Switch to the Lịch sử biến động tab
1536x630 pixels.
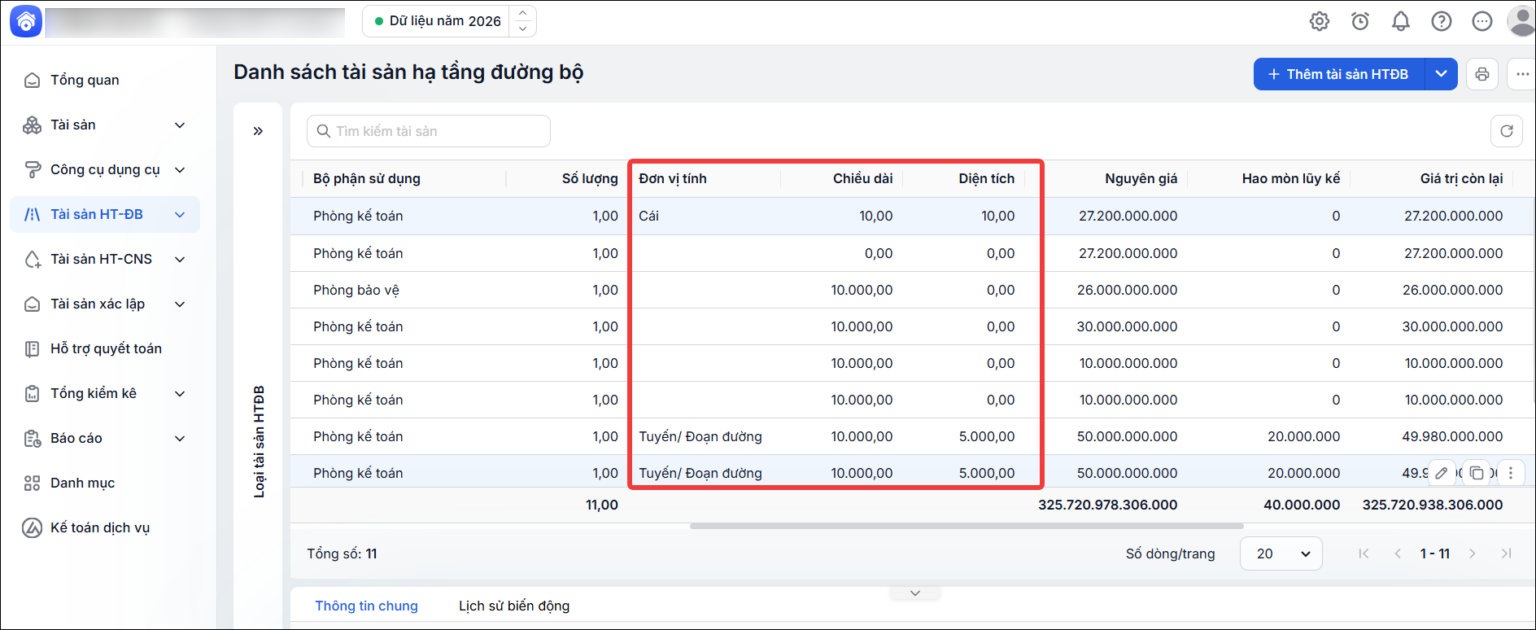tap(514, 606)
